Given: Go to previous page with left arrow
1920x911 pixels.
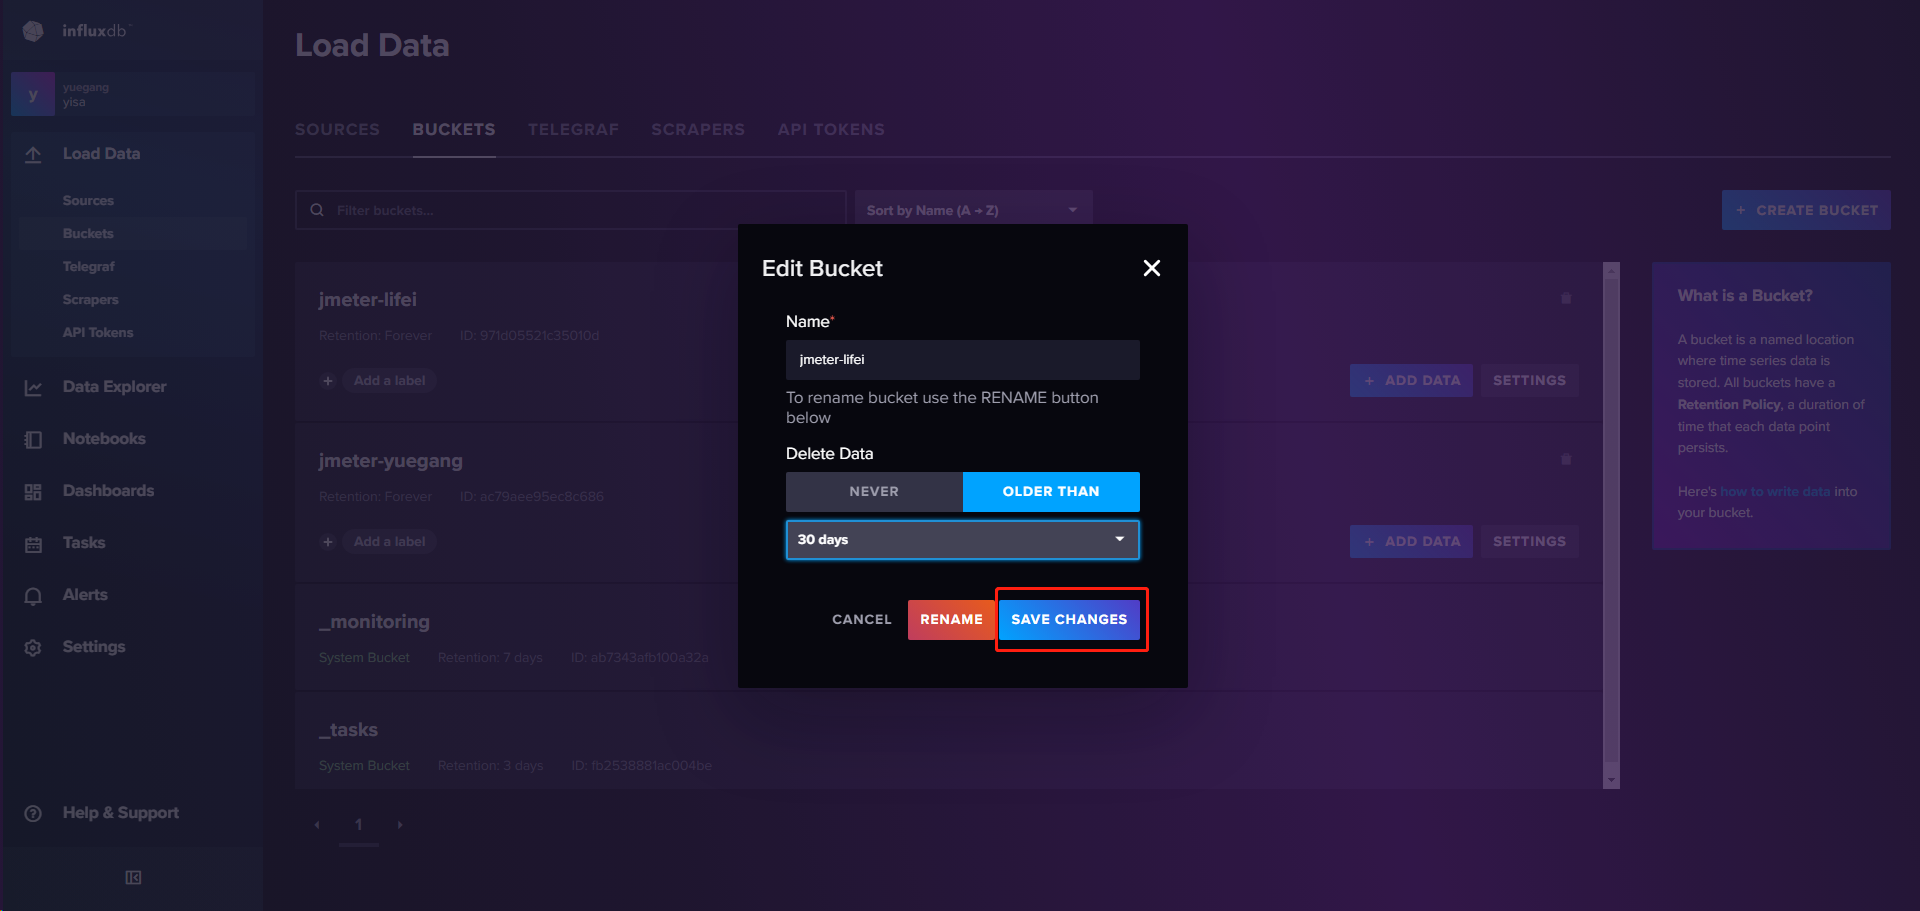Looking at the screenshot, I should [317, 825].
